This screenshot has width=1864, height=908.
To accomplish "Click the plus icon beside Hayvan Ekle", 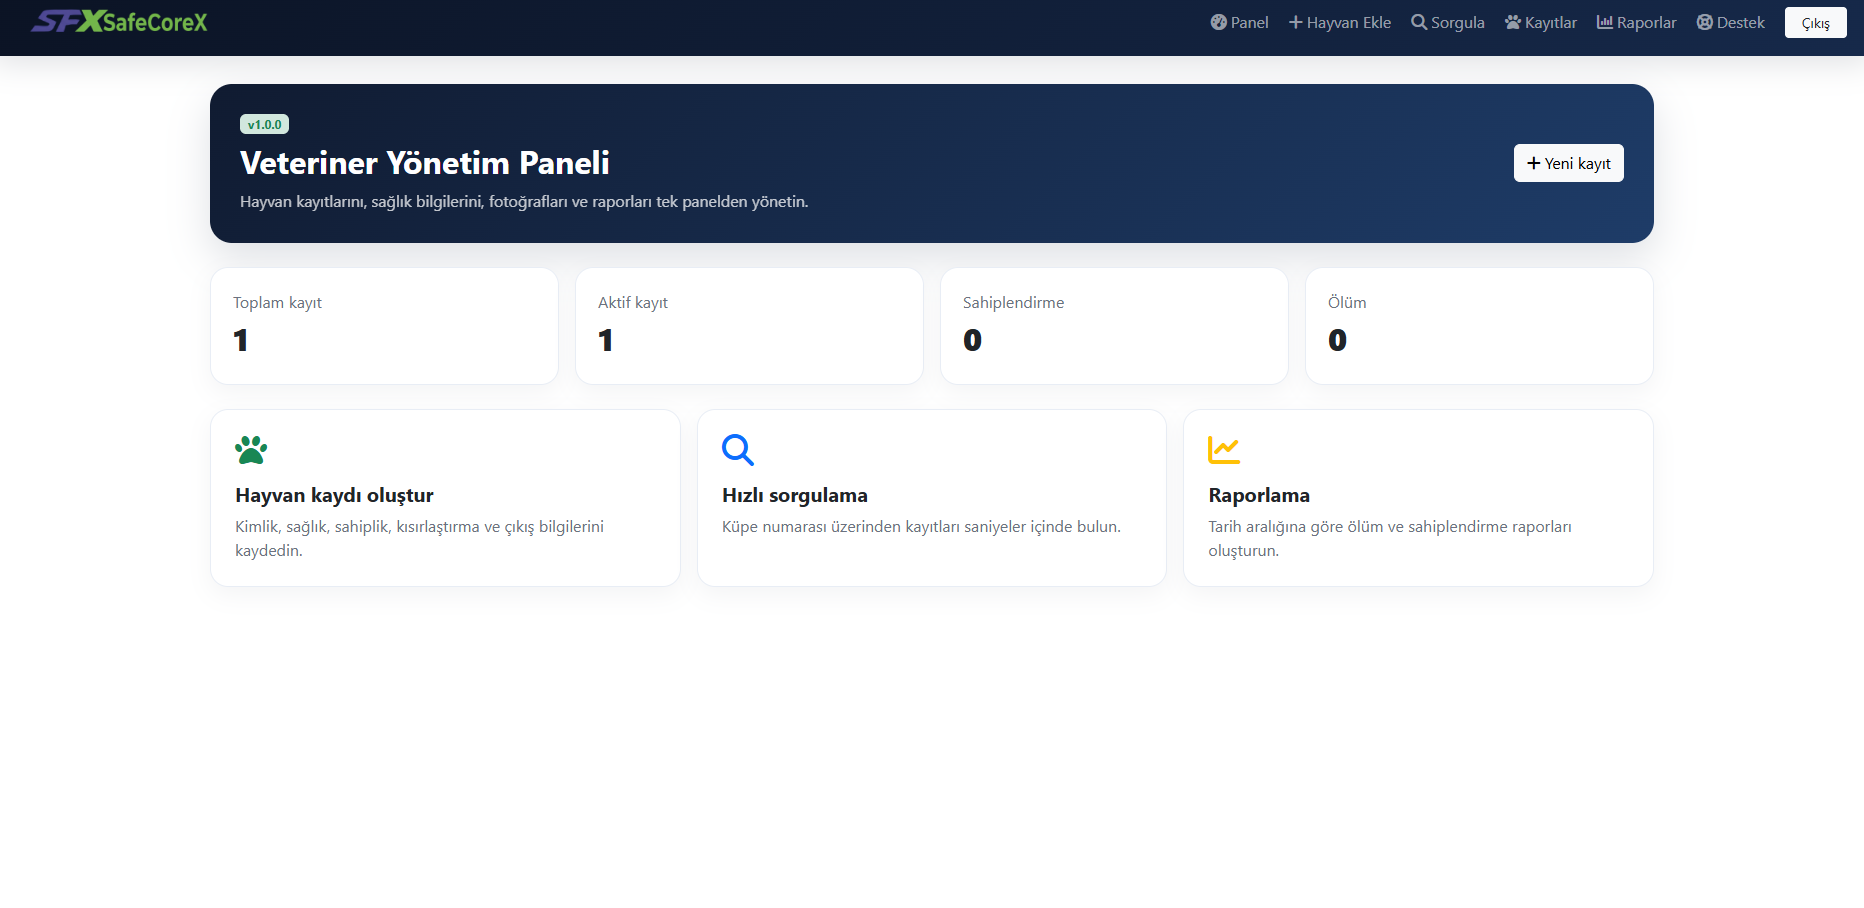I will pyautogui.click(x=1295, y=22).
